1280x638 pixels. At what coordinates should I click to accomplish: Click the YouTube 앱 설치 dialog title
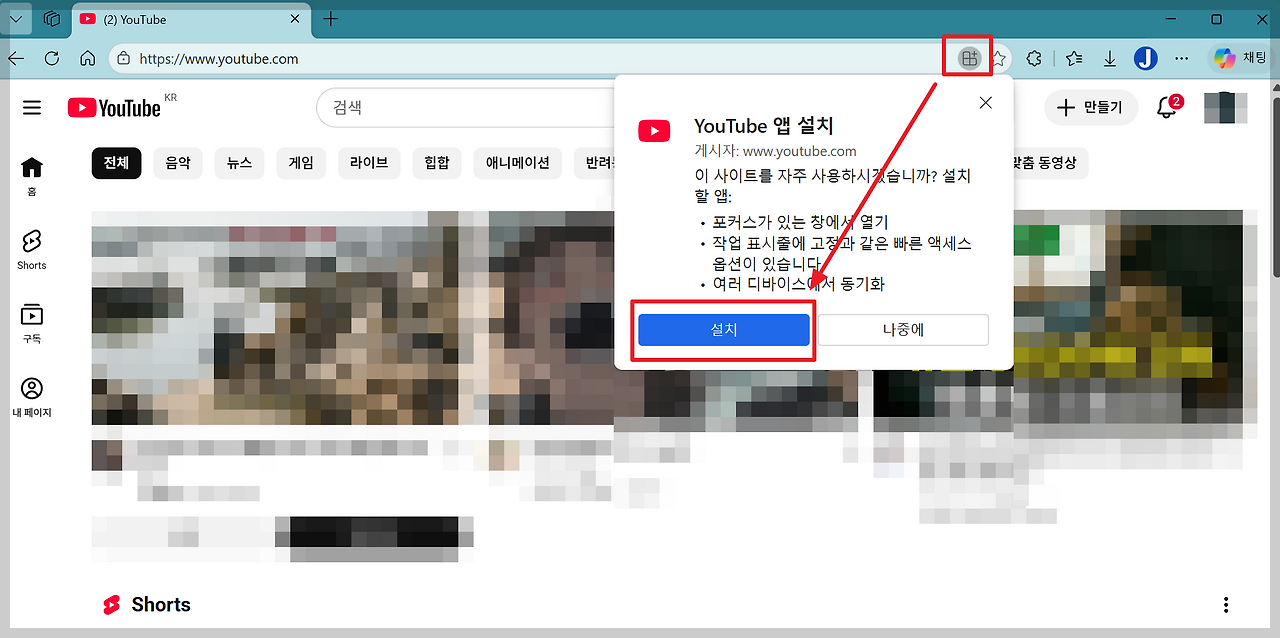pyautogui.click(x=764, y=126)
